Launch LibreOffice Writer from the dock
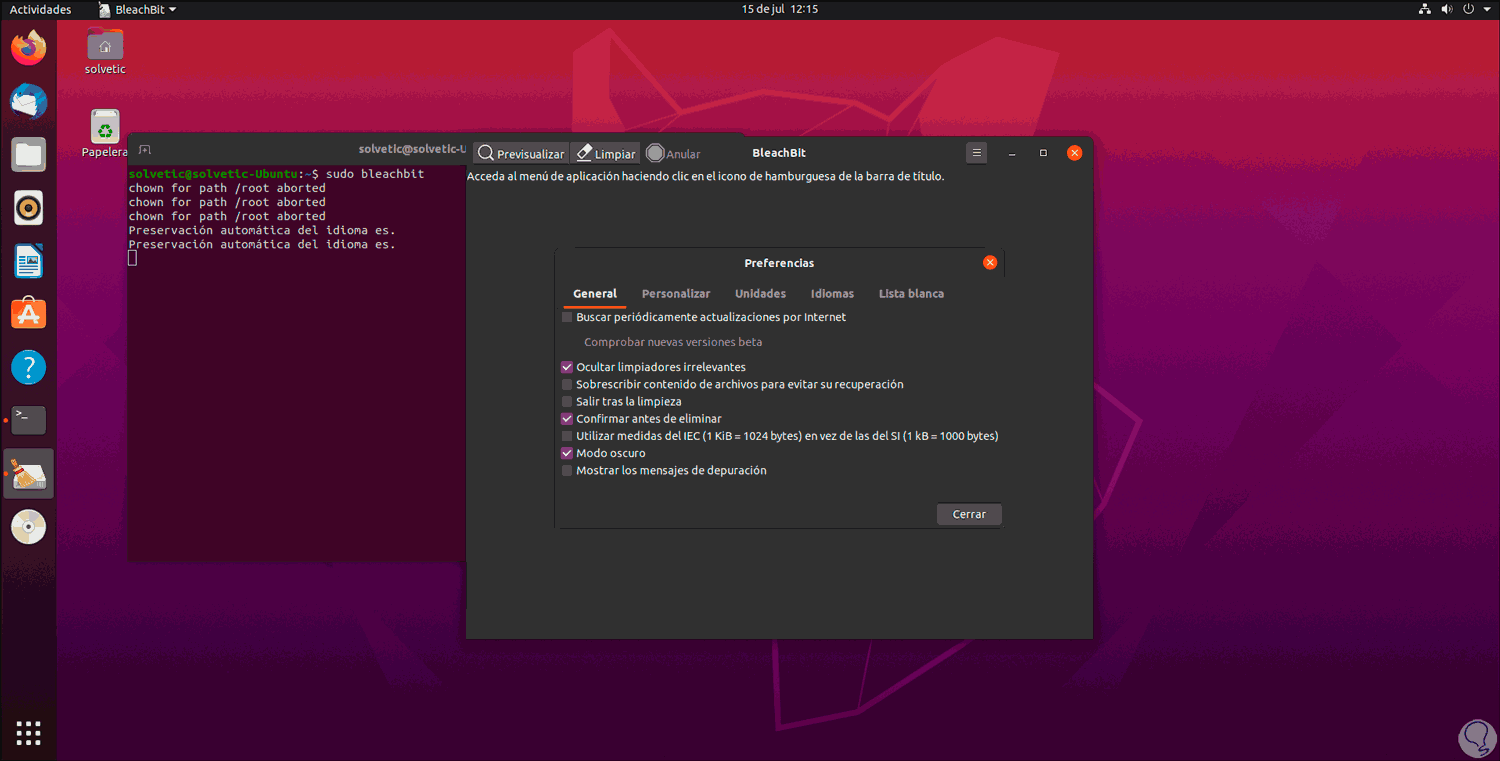1500x761 pixels. click(29, 262)
